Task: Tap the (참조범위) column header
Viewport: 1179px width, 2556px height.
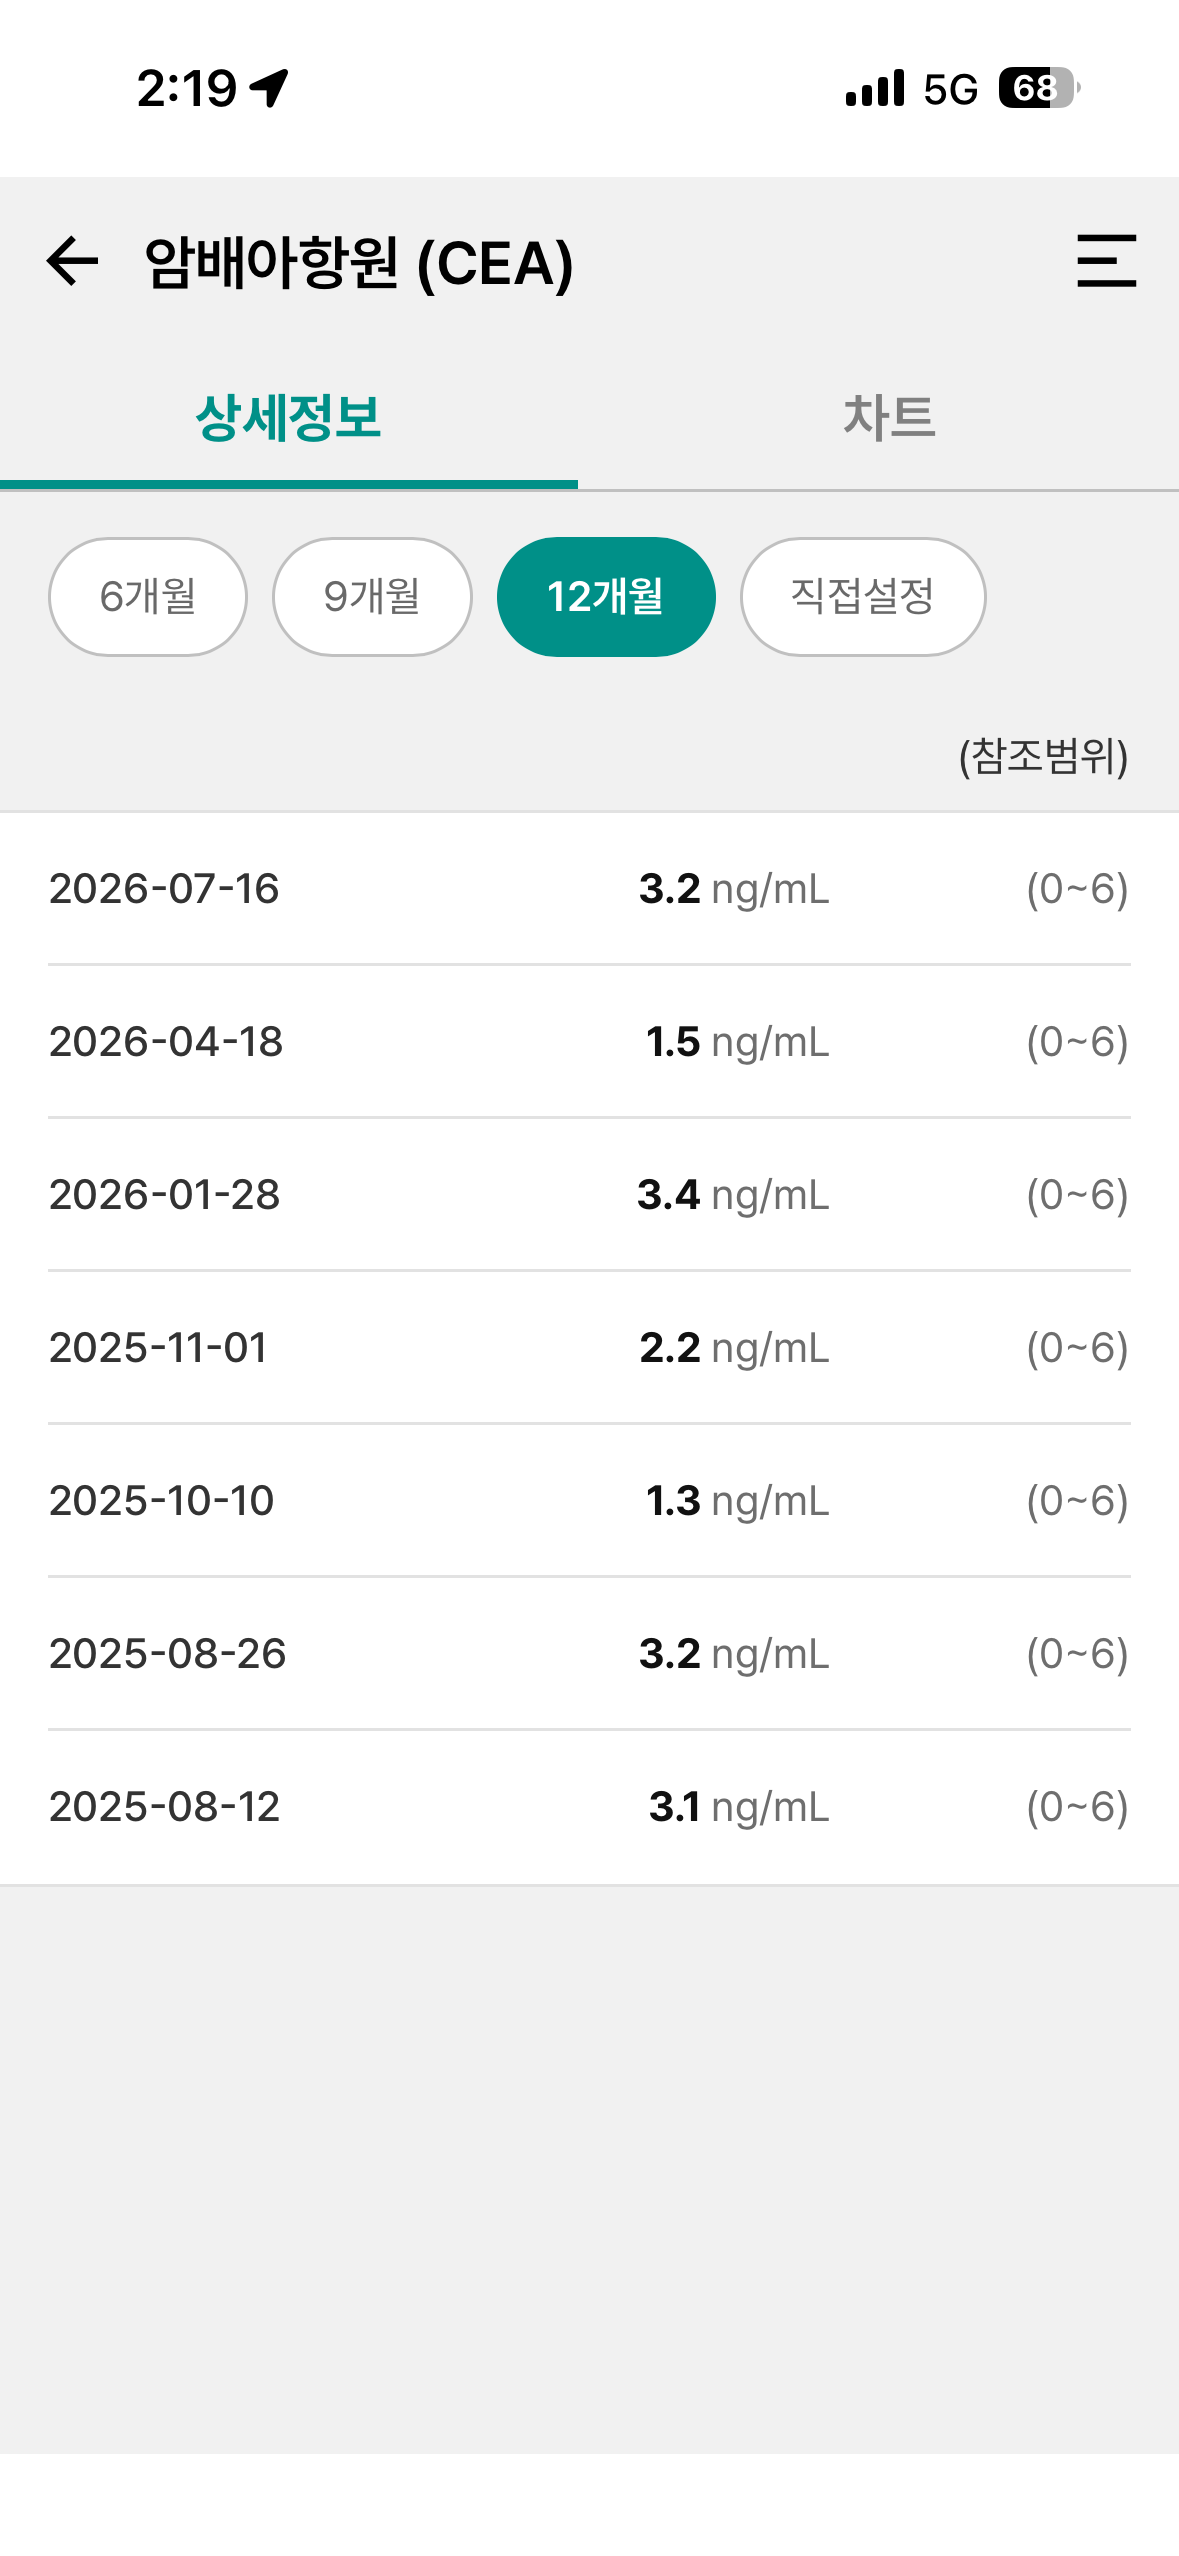Action: 1043,756
